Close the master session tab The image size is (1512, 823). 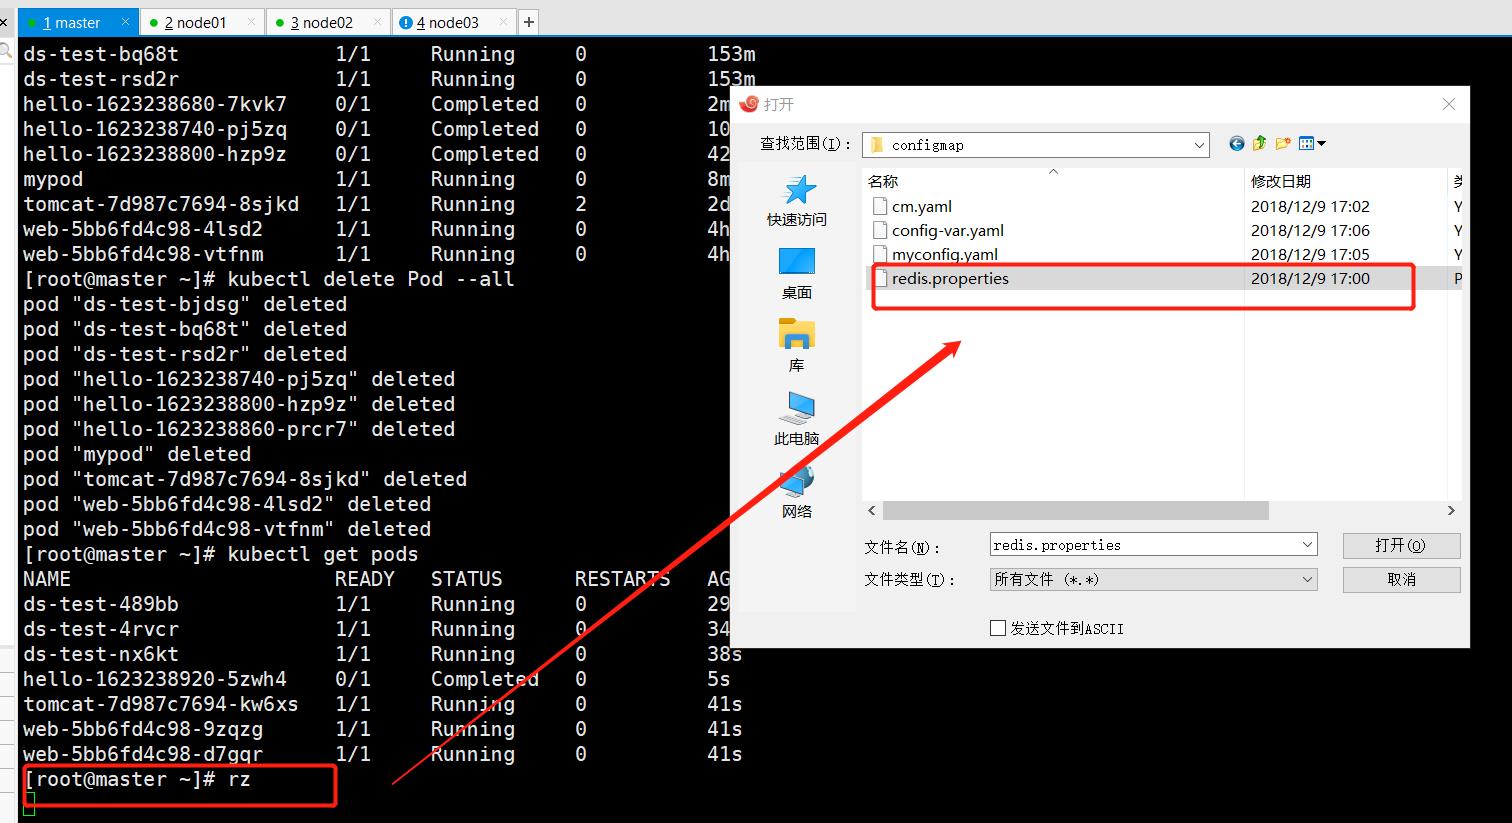pyautogui.click(x=125, y=22)
